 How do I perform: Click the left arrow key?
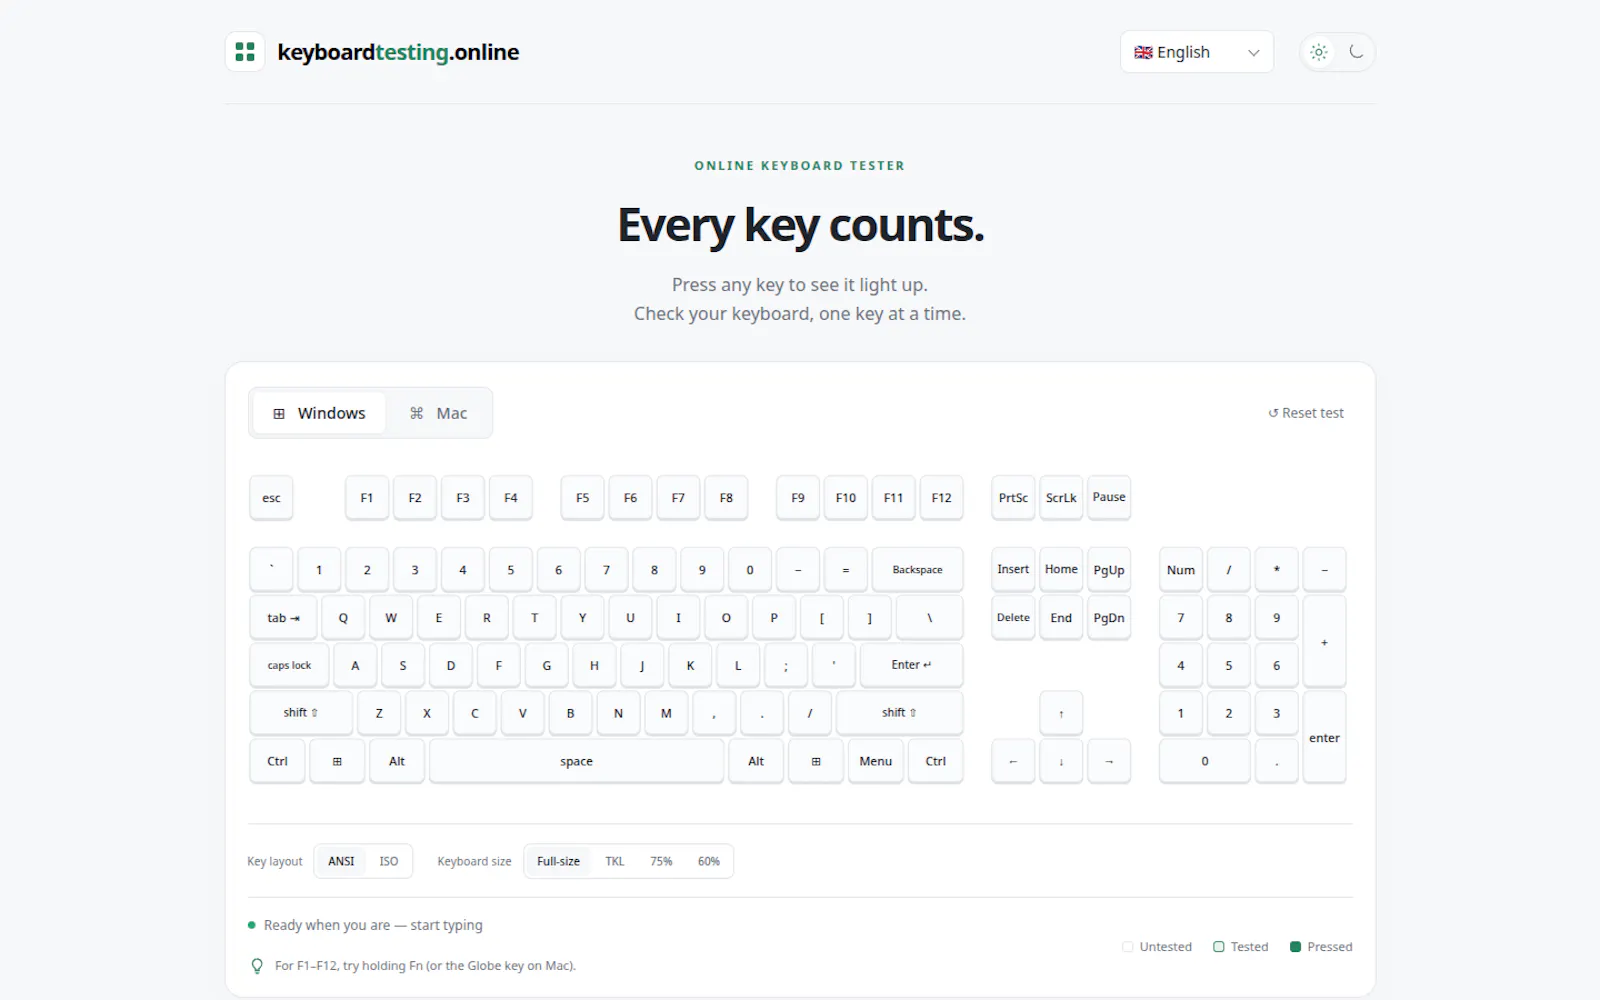[x=1013, y=761]
